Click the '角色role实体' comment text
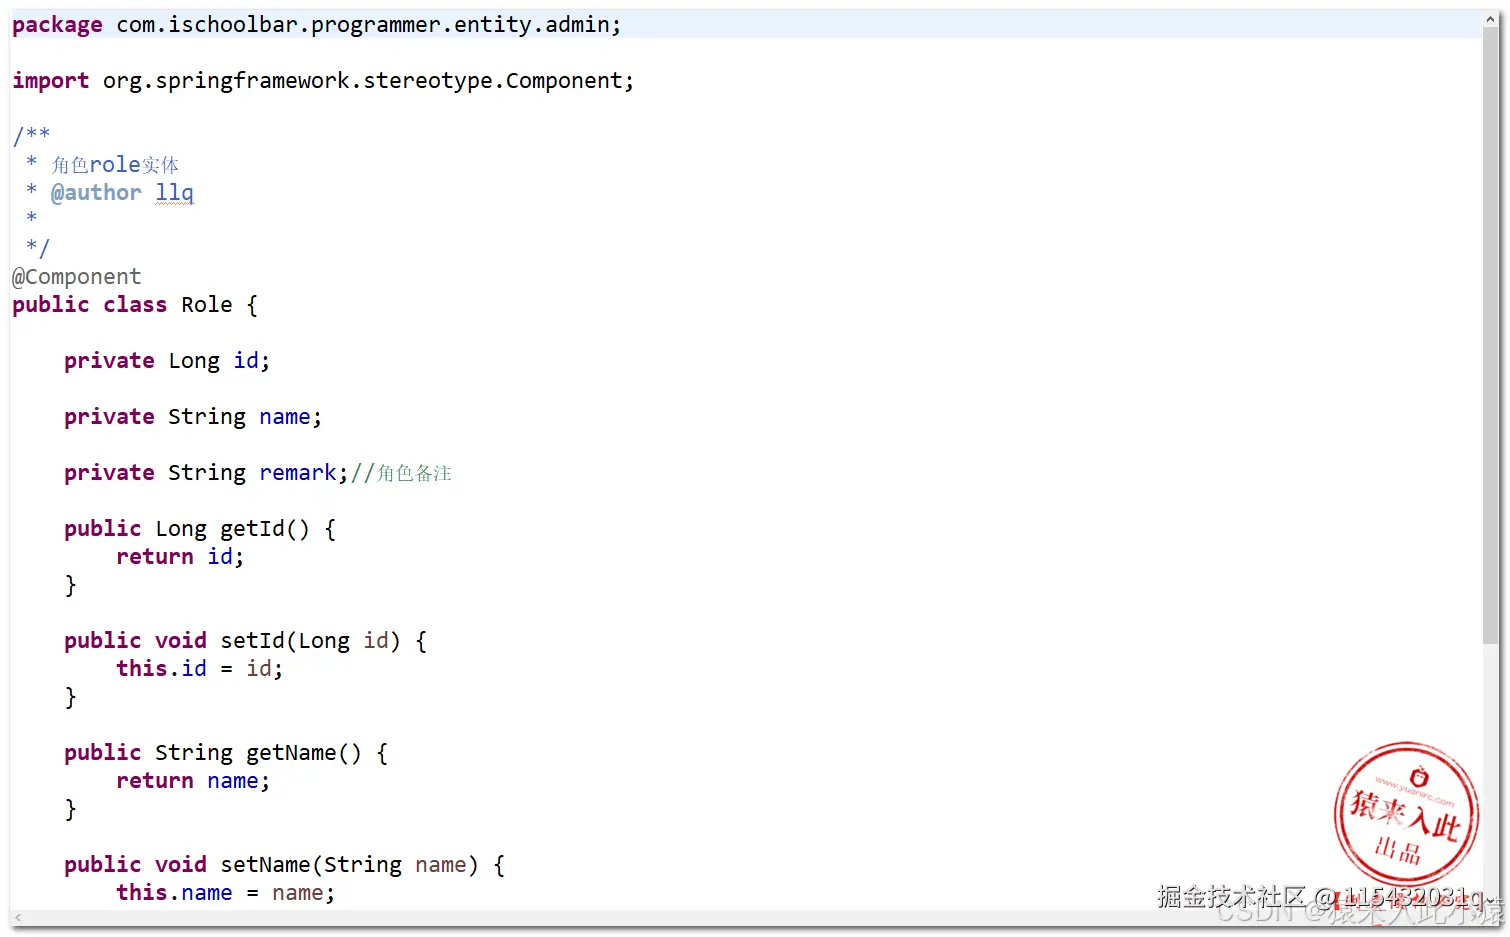 tap(115, 164)
